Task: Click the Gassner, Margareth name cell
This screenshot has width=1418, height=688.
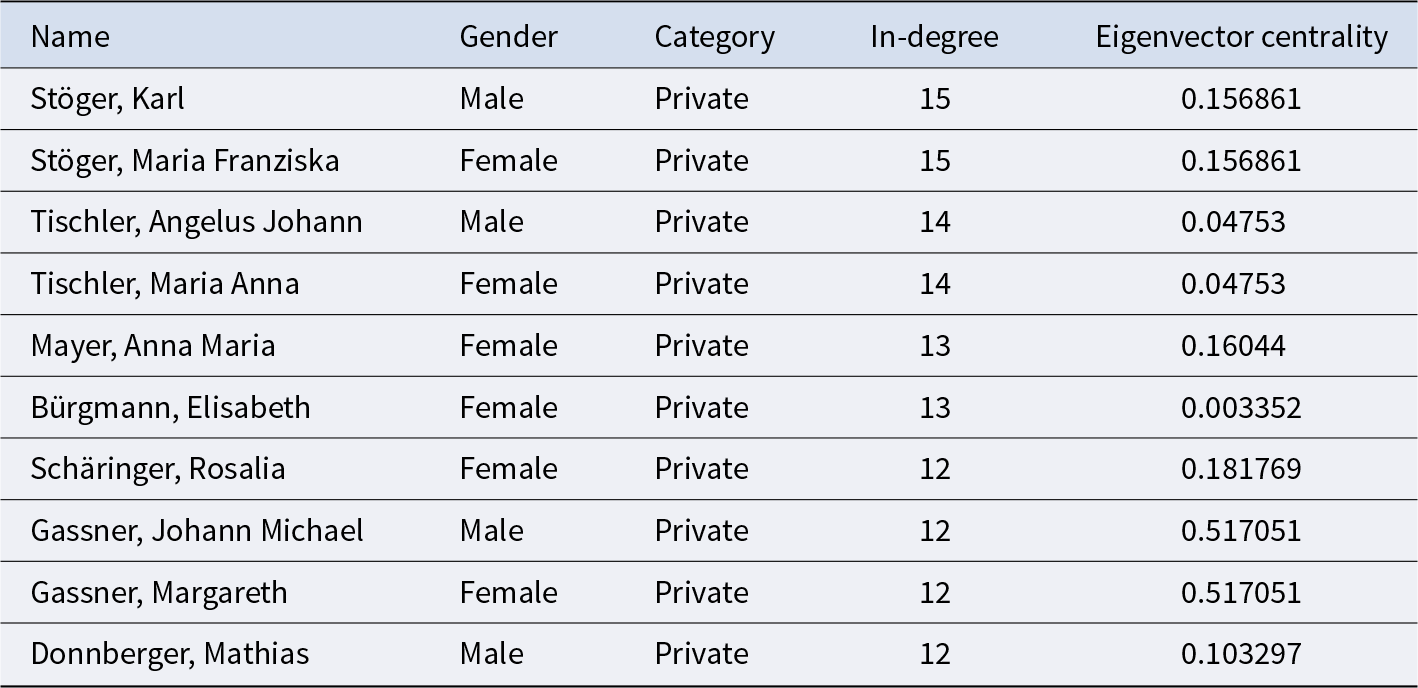Action: [159, 593]
